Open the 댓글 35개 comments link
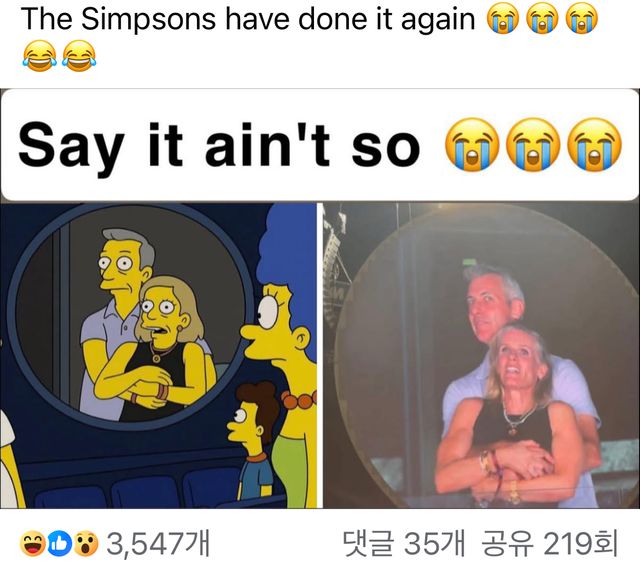Screen dimensions: 640x575 (404, 544)
